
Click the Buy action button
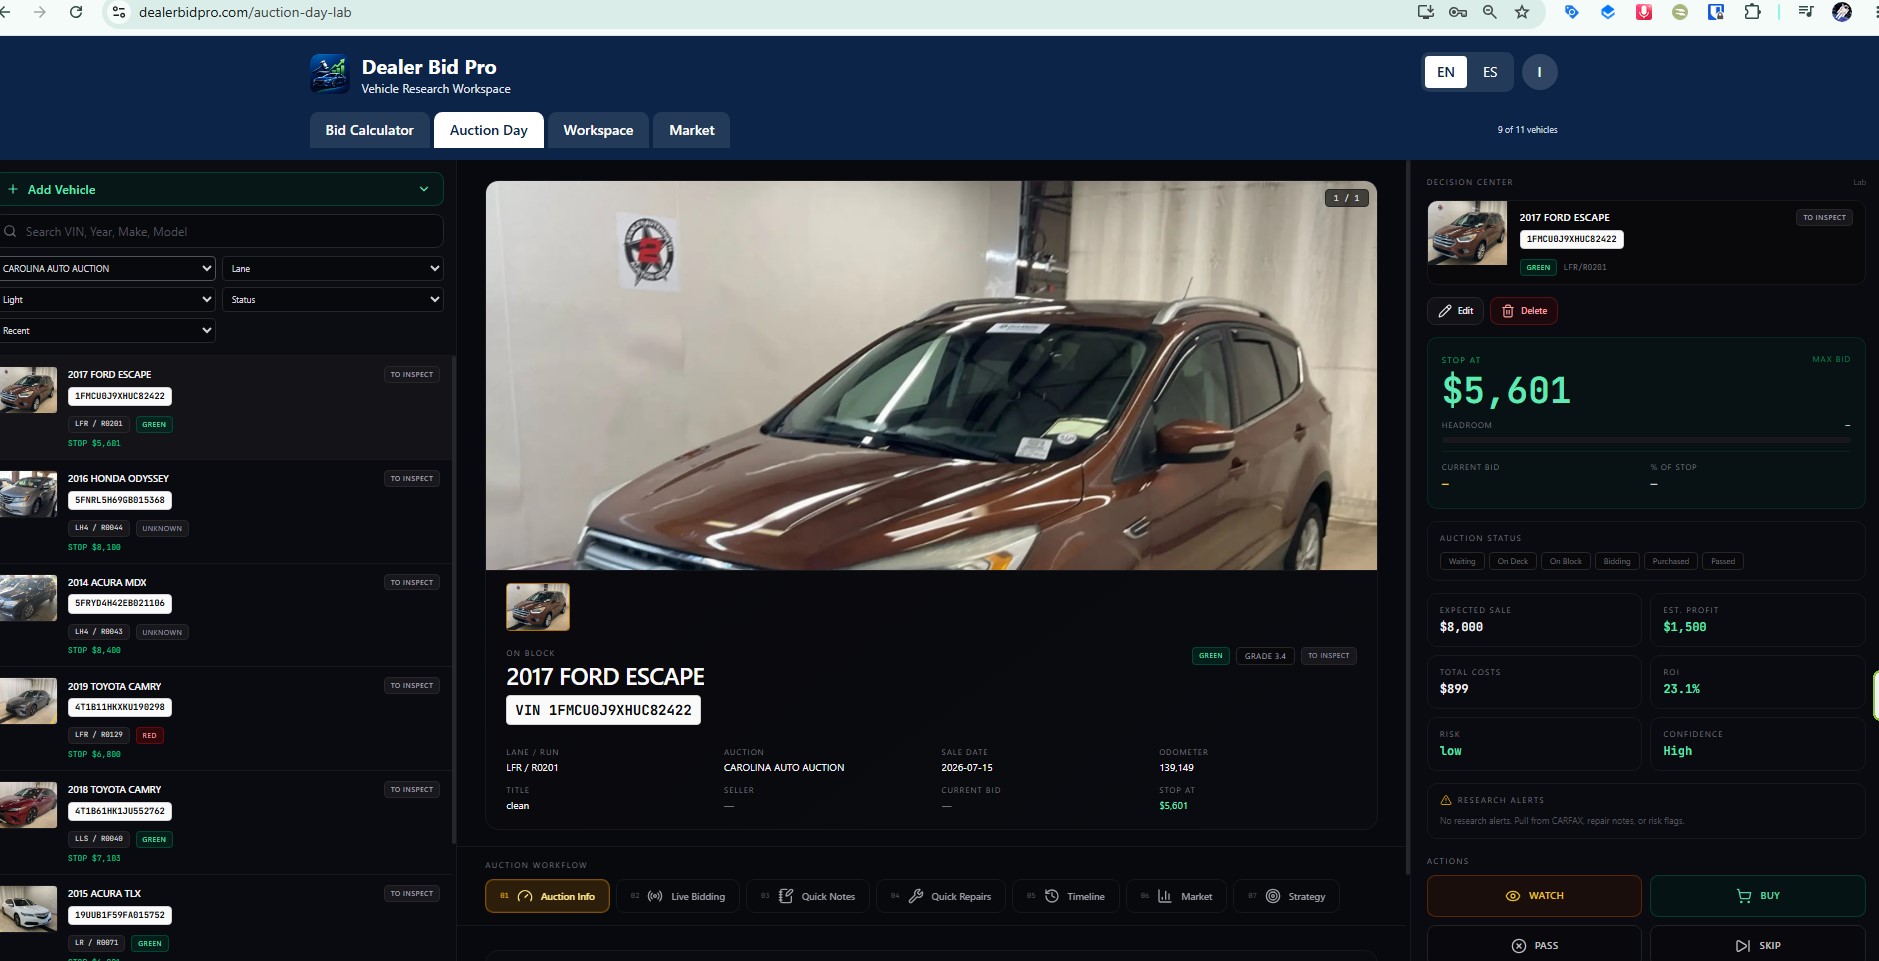(1757, 896)
